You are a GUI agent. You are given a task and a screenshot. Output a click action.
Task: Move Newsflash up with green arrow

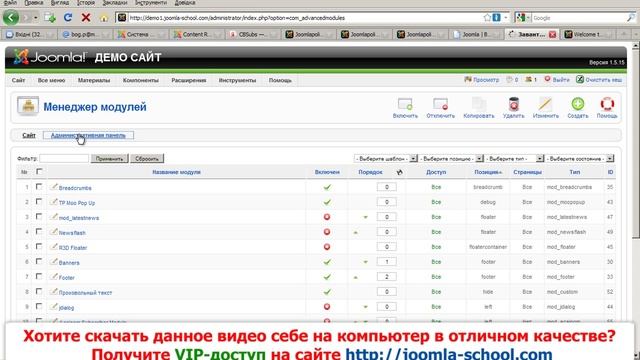[356, 232]
